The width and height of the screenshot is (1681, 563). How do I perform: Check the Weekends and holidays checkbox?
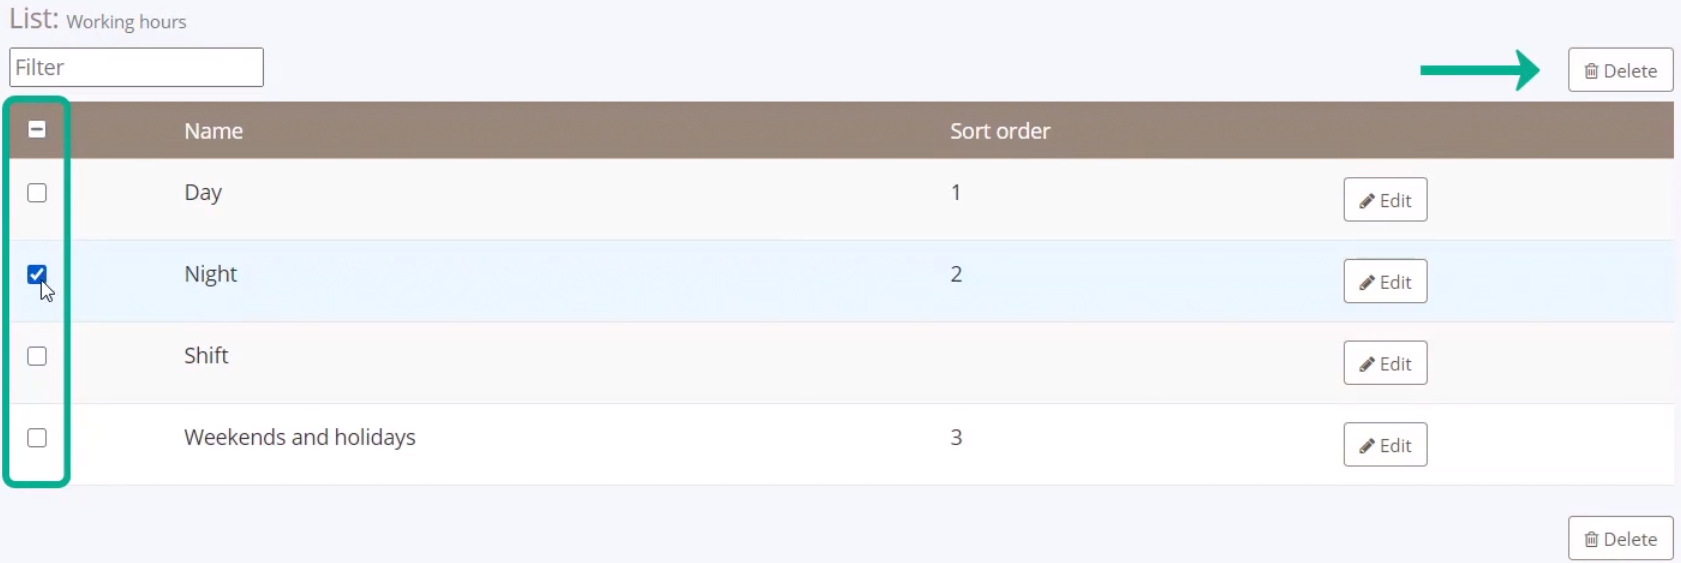37,438
